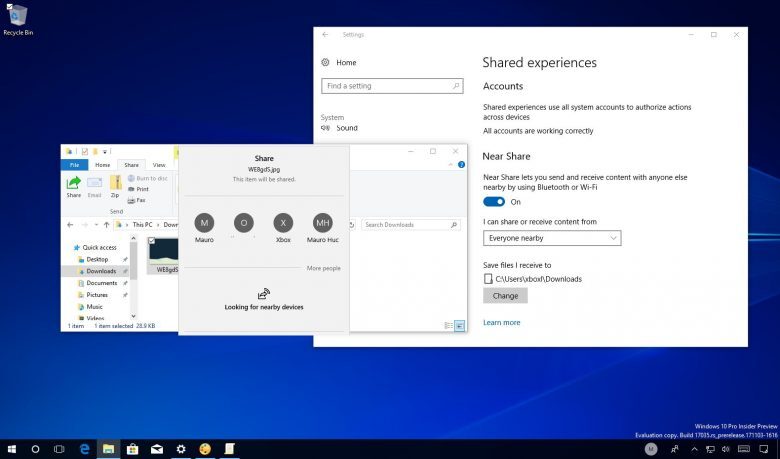780x459 pixels.
Task: Click the Home gear icon in Settings
Action: tap(326, 62)
